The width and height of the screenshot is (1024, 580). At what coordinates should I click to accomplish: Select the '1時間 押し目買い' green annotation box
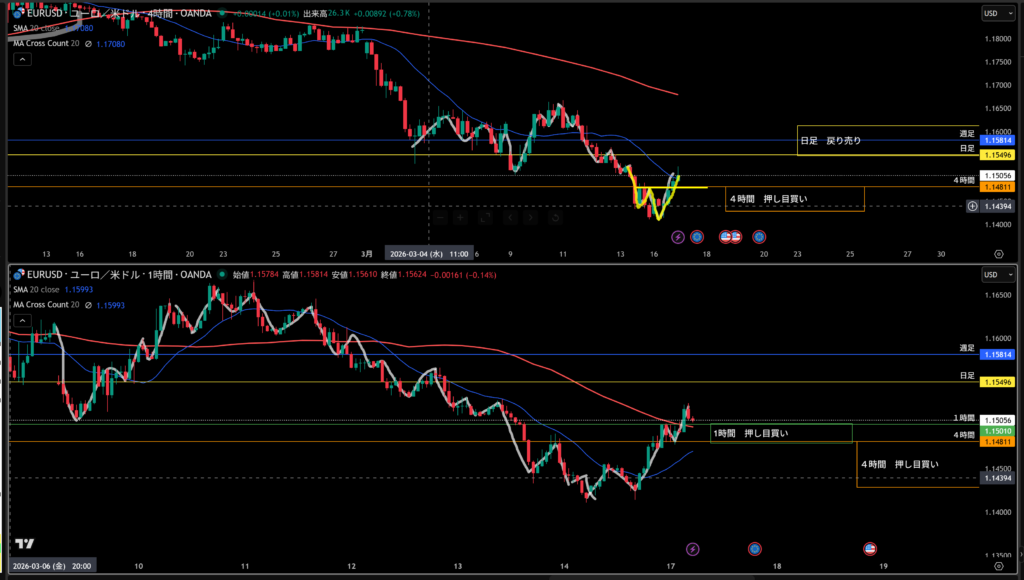(x=780, y=433)
